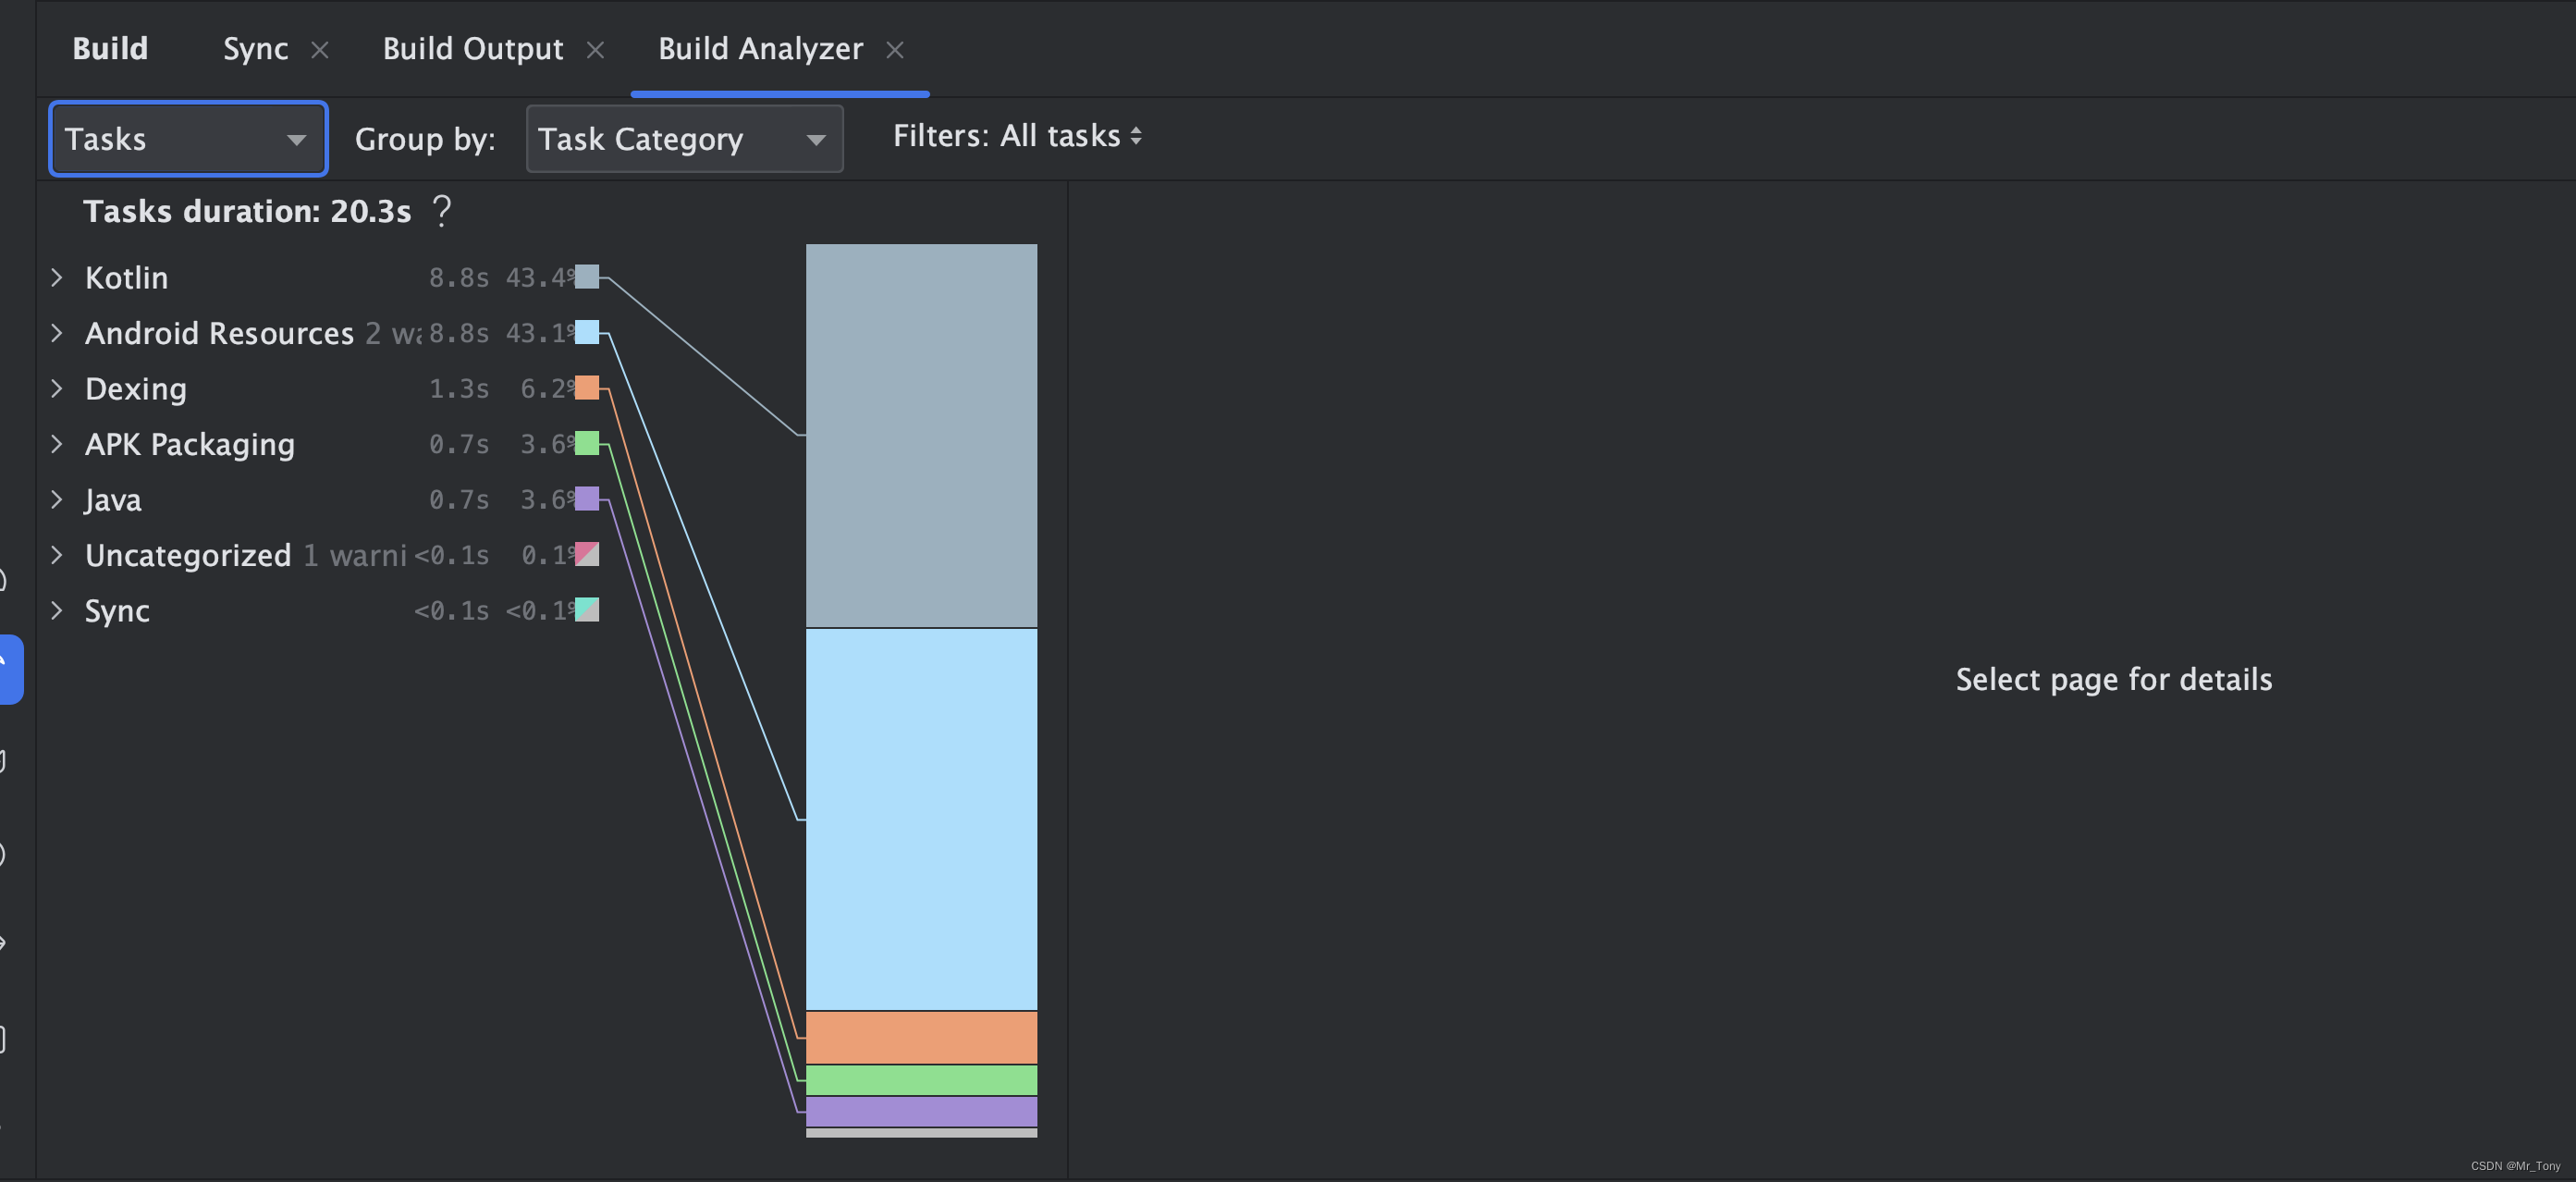Select the Java tasks row
The width and height of the screenshot is (2576, 1182).
113,500
